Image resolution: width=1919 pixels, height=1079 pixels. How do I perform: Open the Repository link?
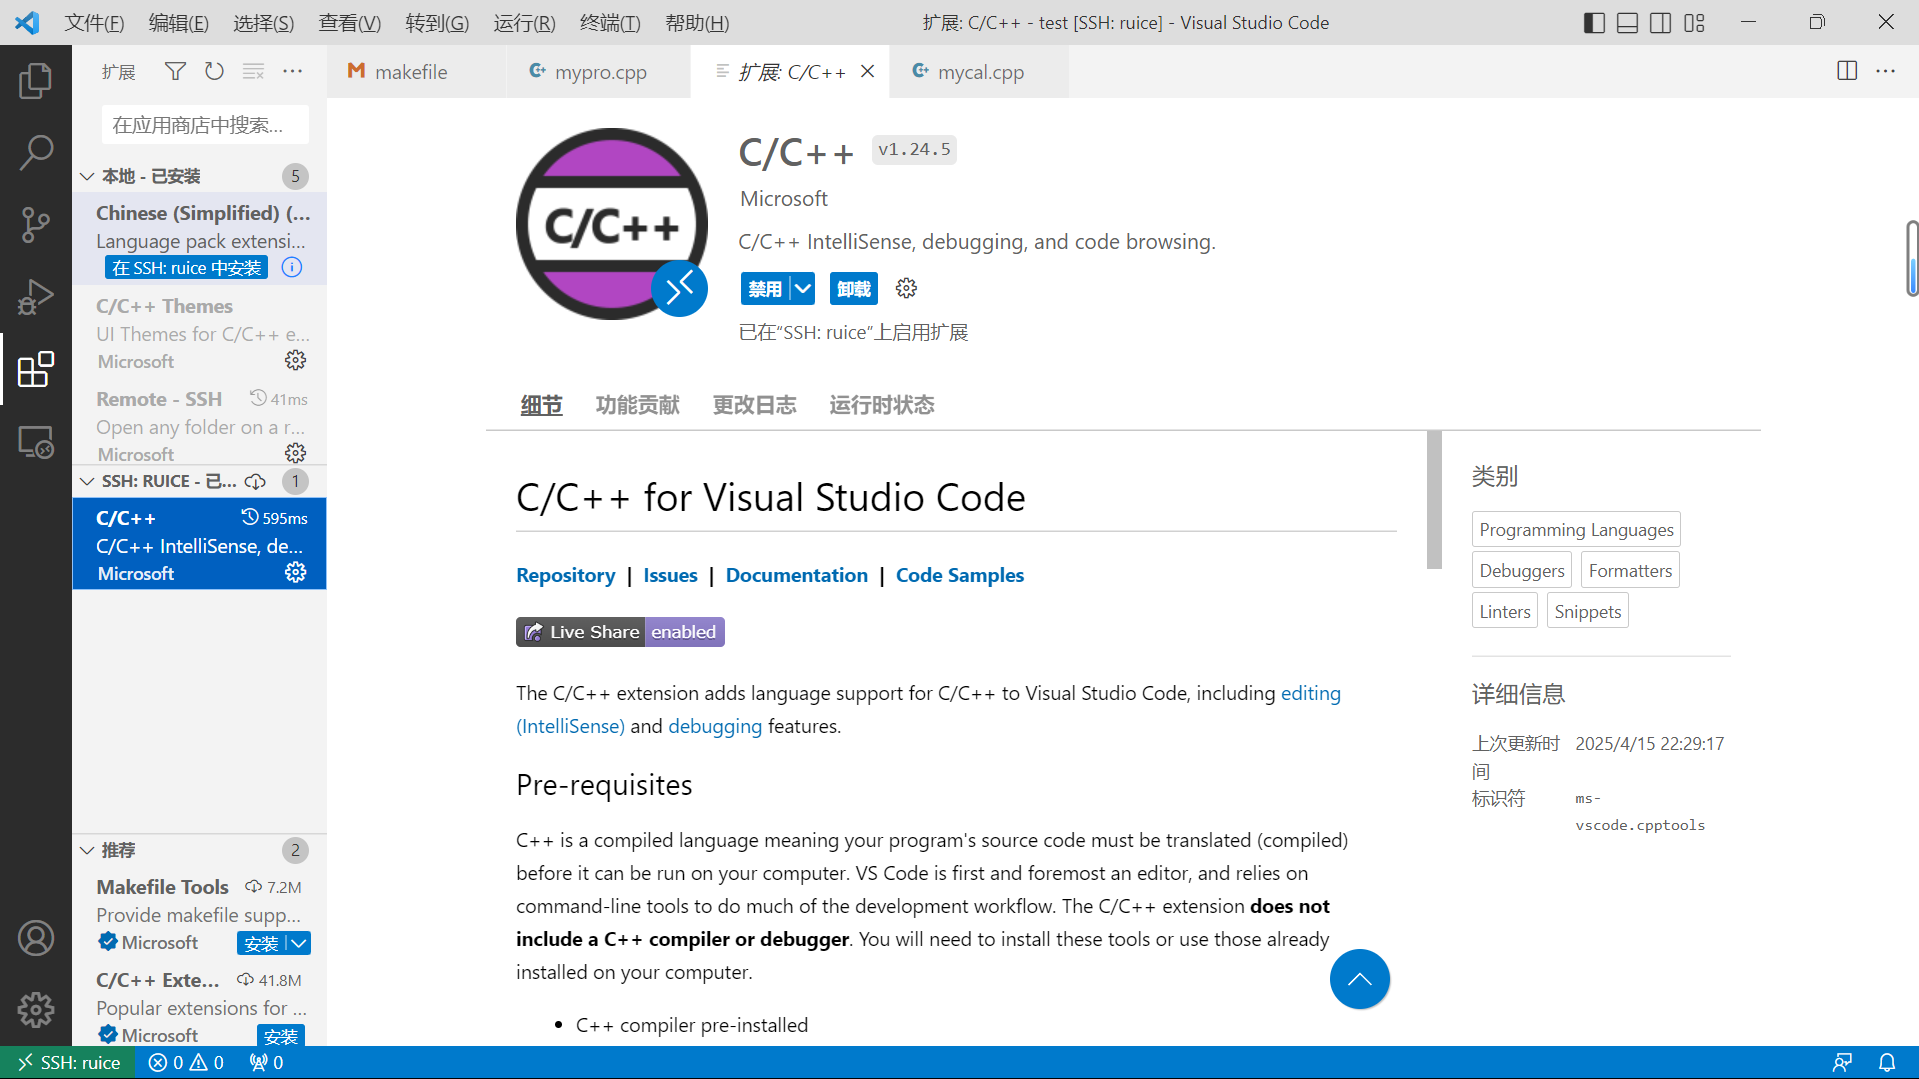click(565, 575)
